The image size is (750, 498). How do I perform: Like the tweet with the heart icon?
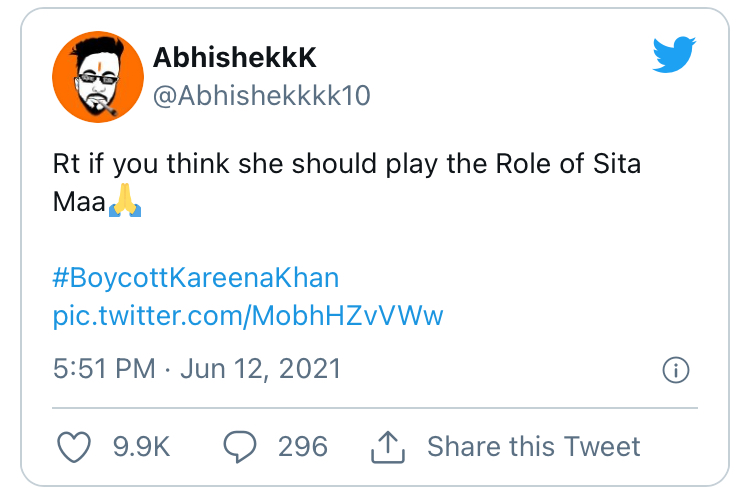[74, 447]
